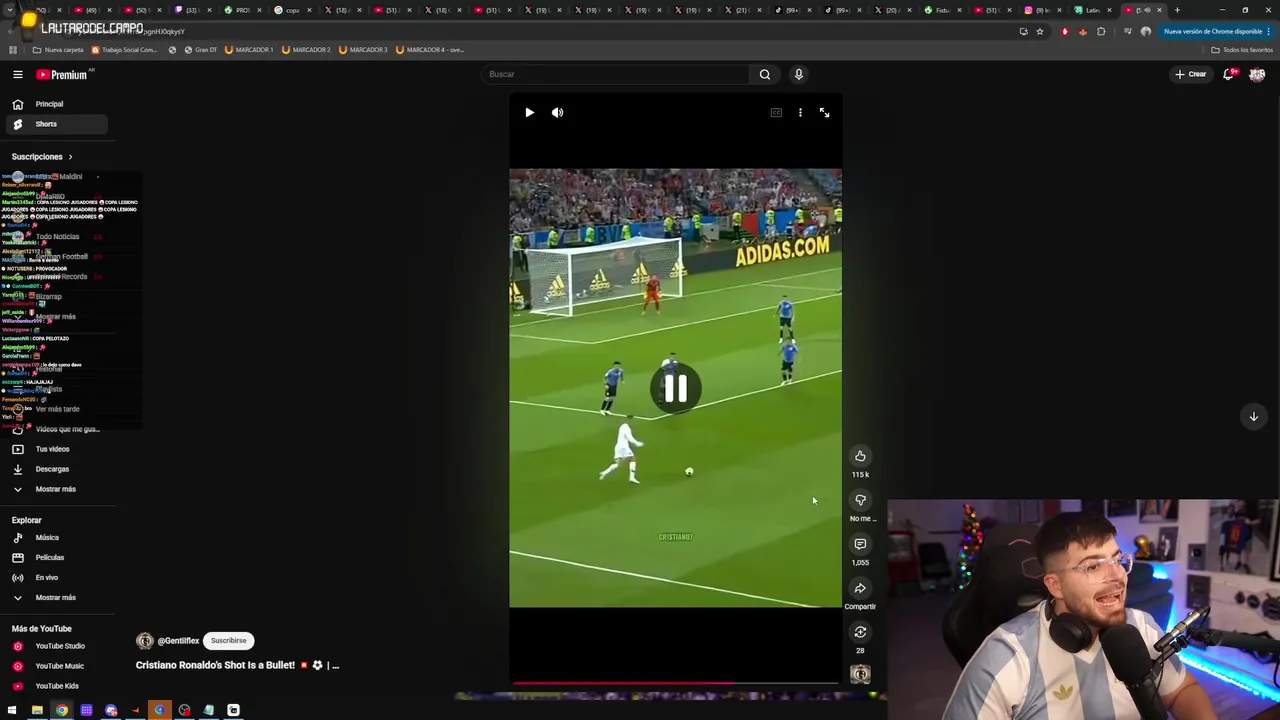
Task: Open the MARCADOR 2 bookmark
Action: pos(306,50)
